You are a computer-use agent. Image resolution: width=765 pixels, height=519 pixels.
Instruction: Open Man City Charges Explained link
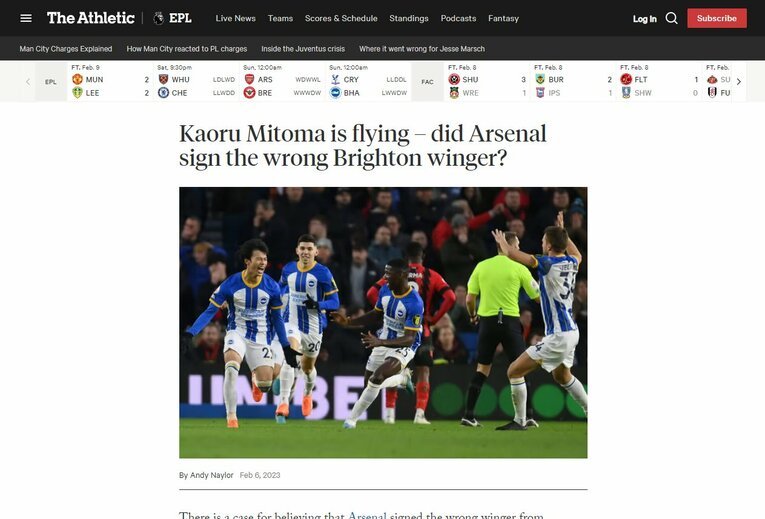pyautogui.click(x=66, y=49)
